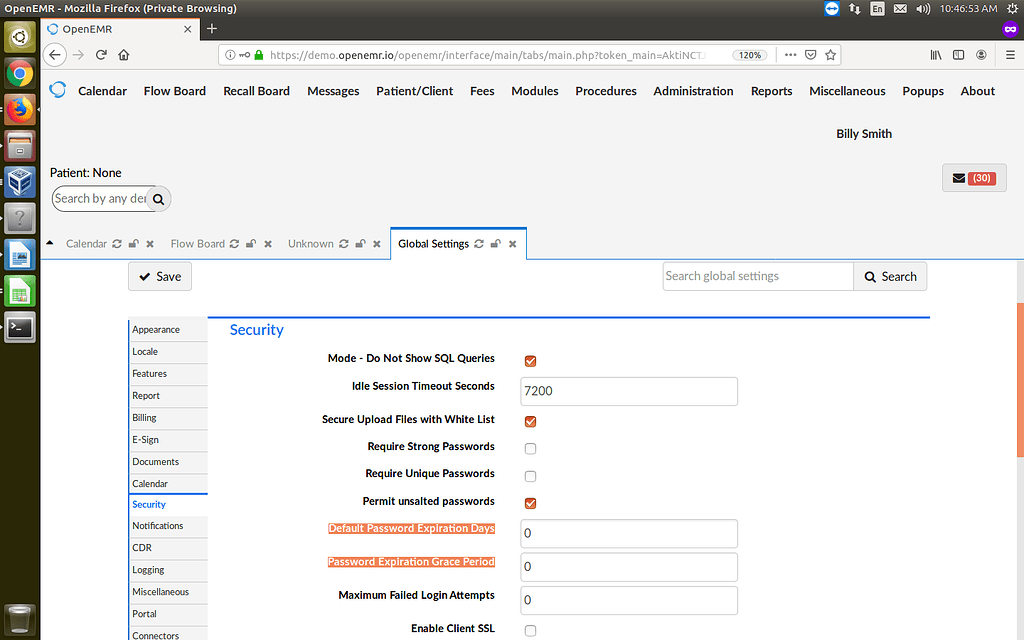Enable Client SSL
This screenshot has width=1024, height=640.
530,630
